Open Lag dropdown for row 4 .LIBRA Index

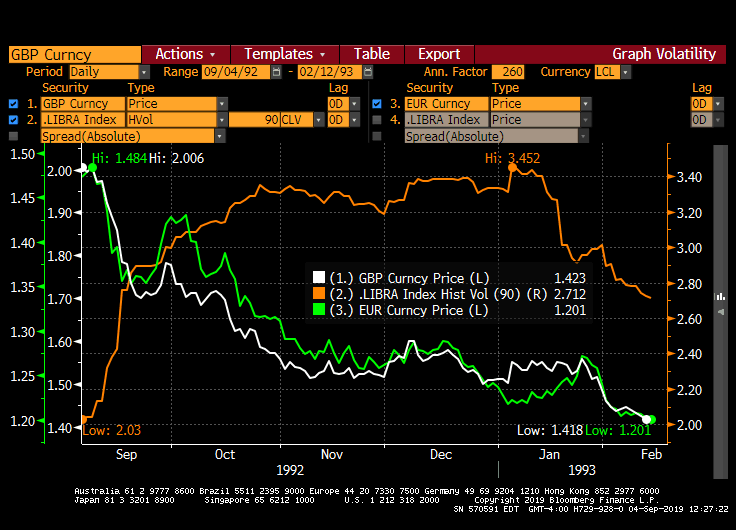(x=719, y=120)
